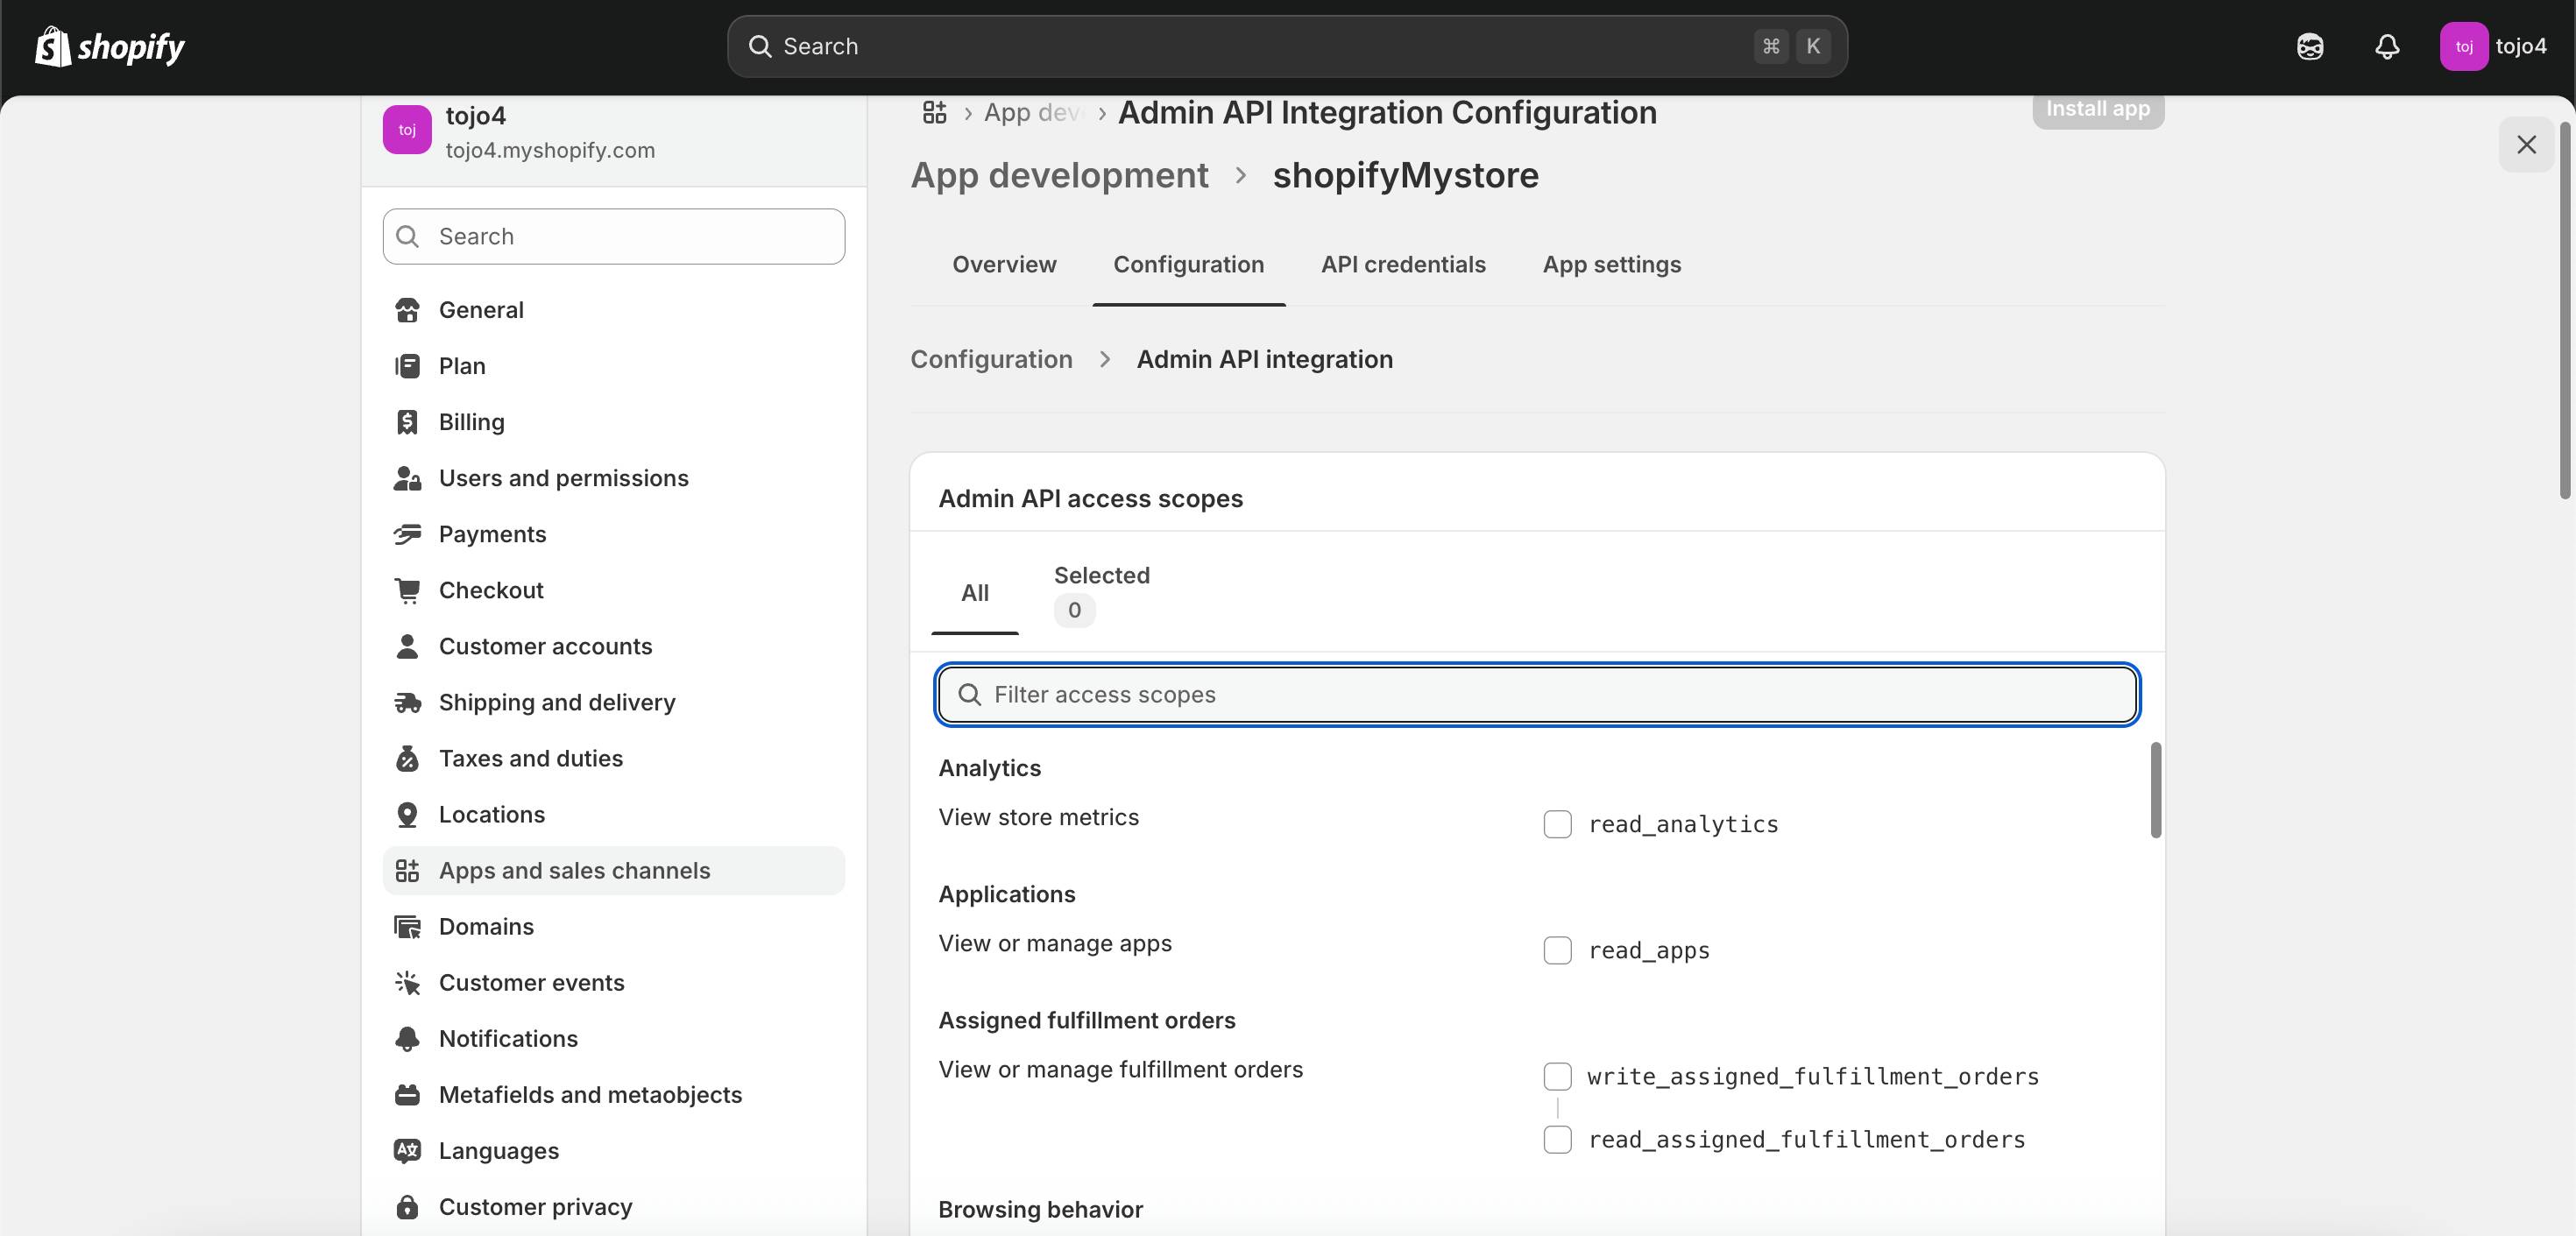Image resolution: width=2576 pixels, height=1236 pixels.
Task: Open Shipping and delivery settings
Action: [556, 702]
